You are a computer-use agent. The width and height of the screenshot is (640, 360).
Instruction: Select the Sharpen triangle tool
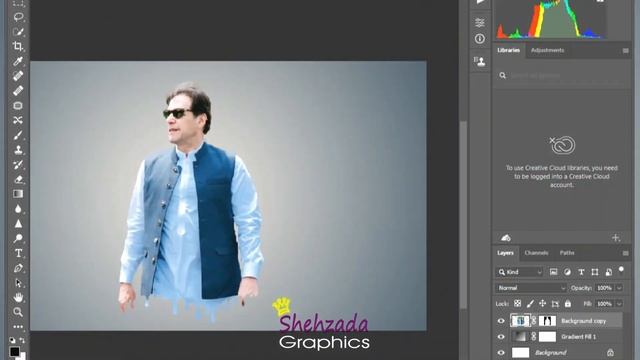click(x=18, y=224)
